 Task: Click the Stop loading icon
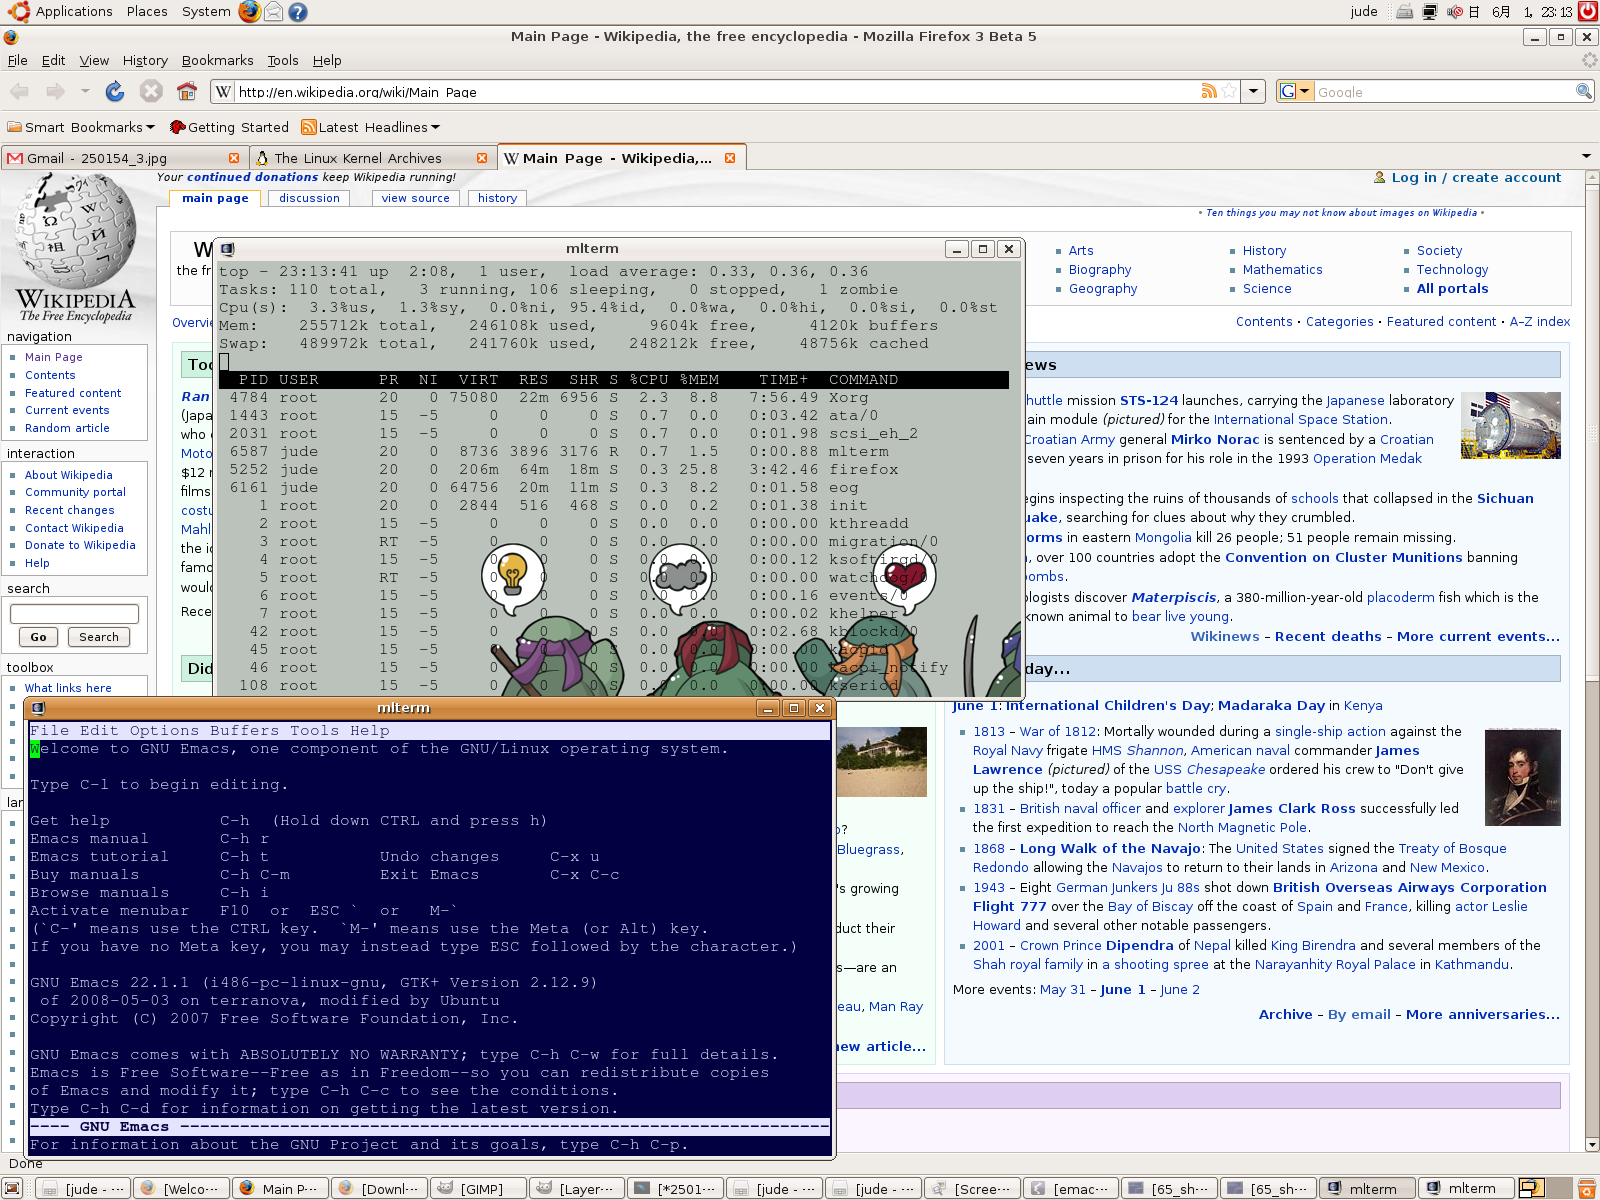pyautogui.click(x=151, y=91)
